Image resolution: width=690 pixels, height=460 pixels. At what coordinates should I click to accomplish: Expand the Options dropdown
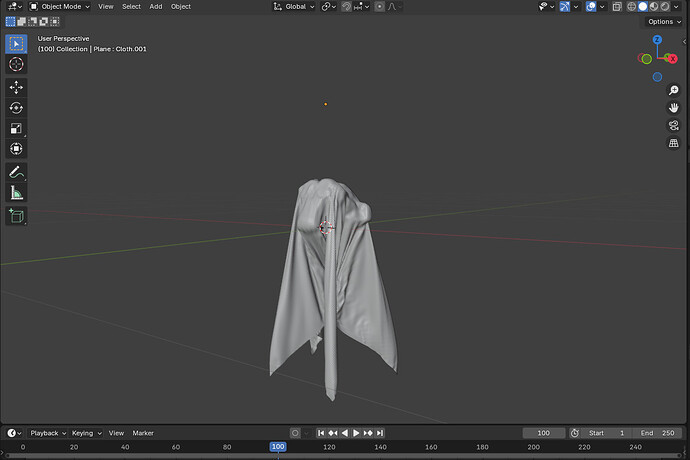click(x=664, y=22)
